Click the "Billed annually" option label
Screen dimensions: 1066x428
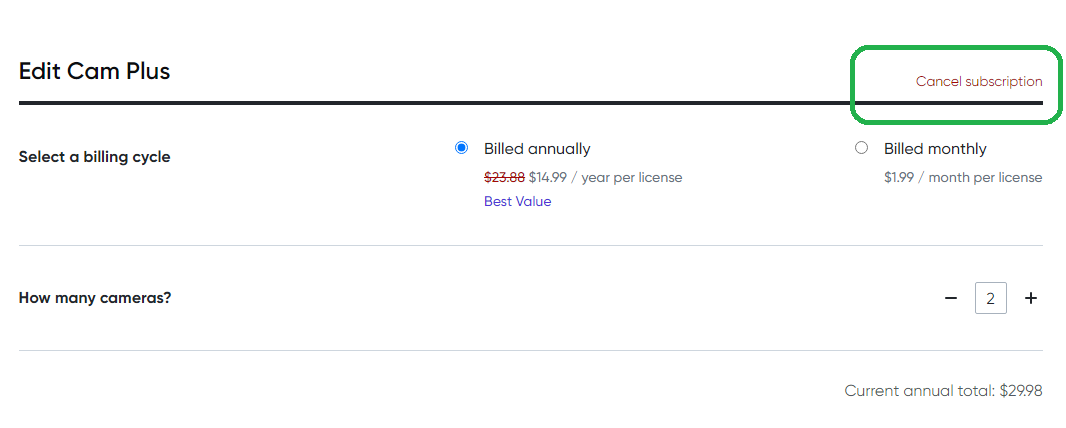(537, 149)
